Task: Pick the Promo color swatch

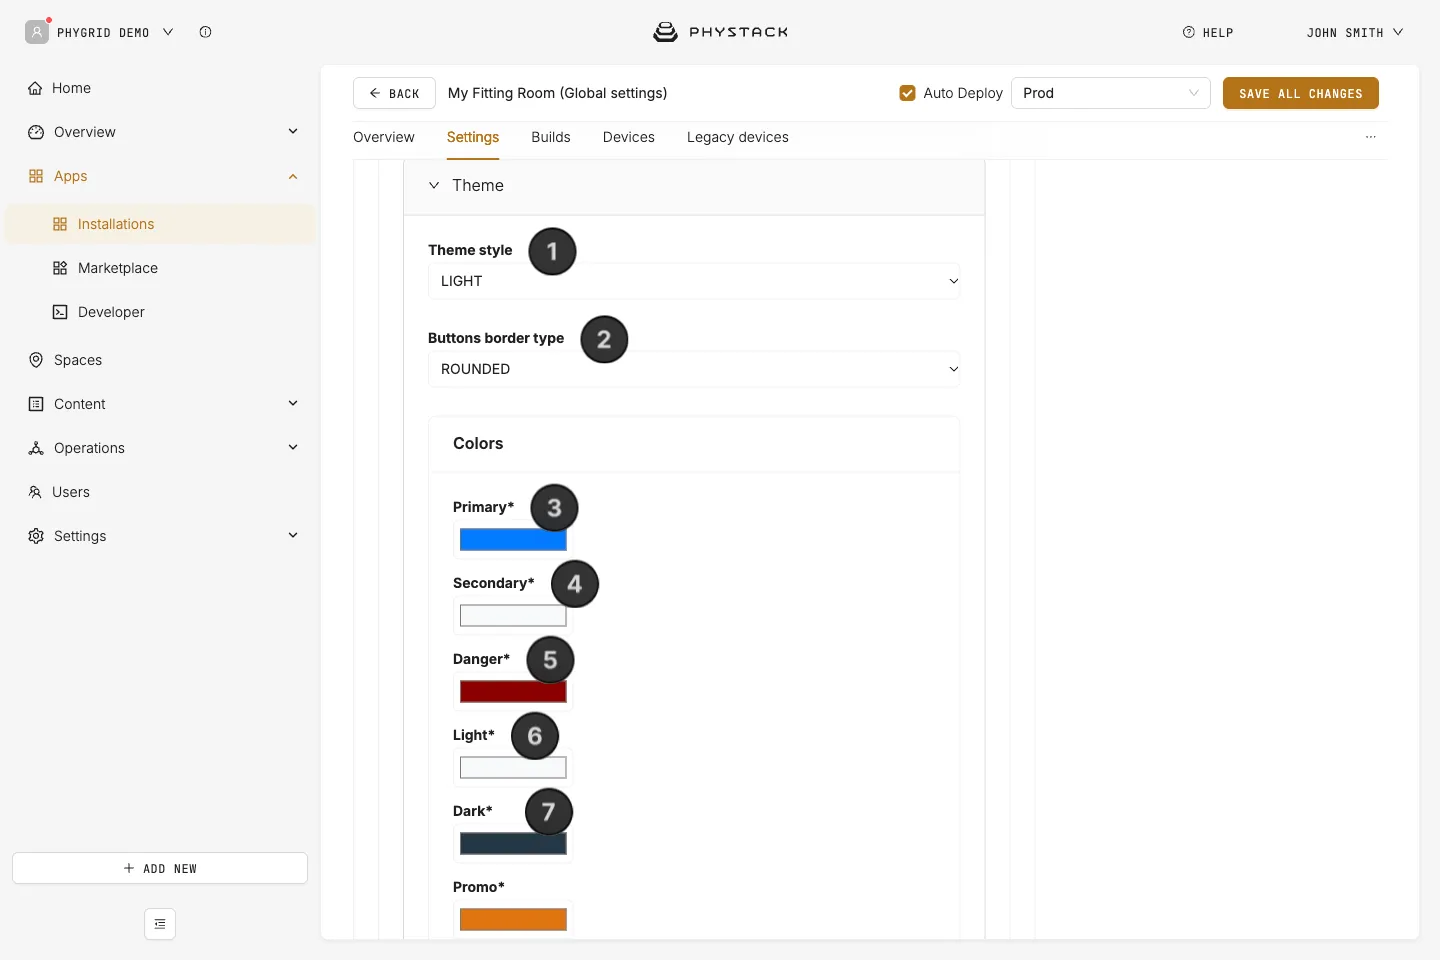Action: [x=513, y=920]
